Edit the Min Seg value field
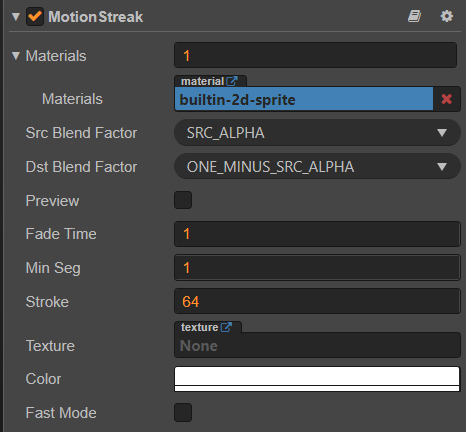 tap(317, 268)
